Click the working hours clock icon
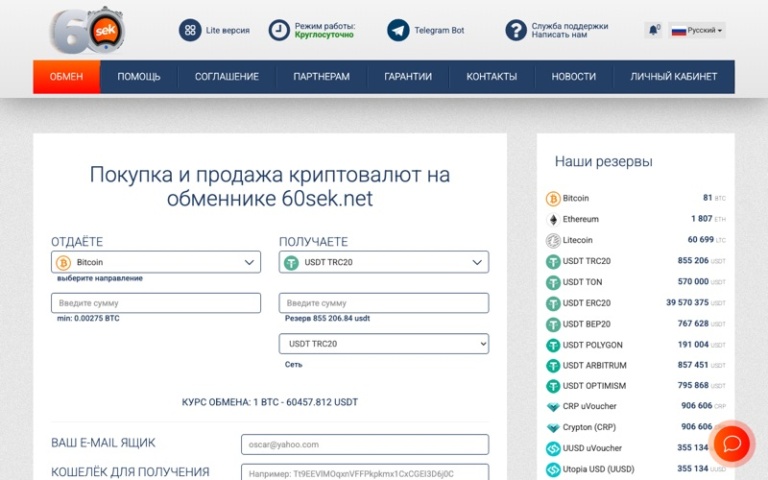The image size is (768, 480). coord(279,30)
